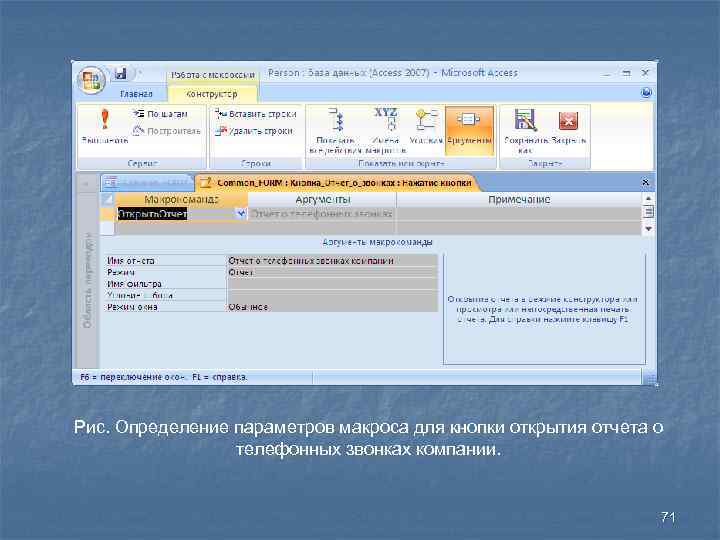The width and height of the screenshot is (720, 540).
Task: Click the status bar F6 hint text
Action: [163, 377]
